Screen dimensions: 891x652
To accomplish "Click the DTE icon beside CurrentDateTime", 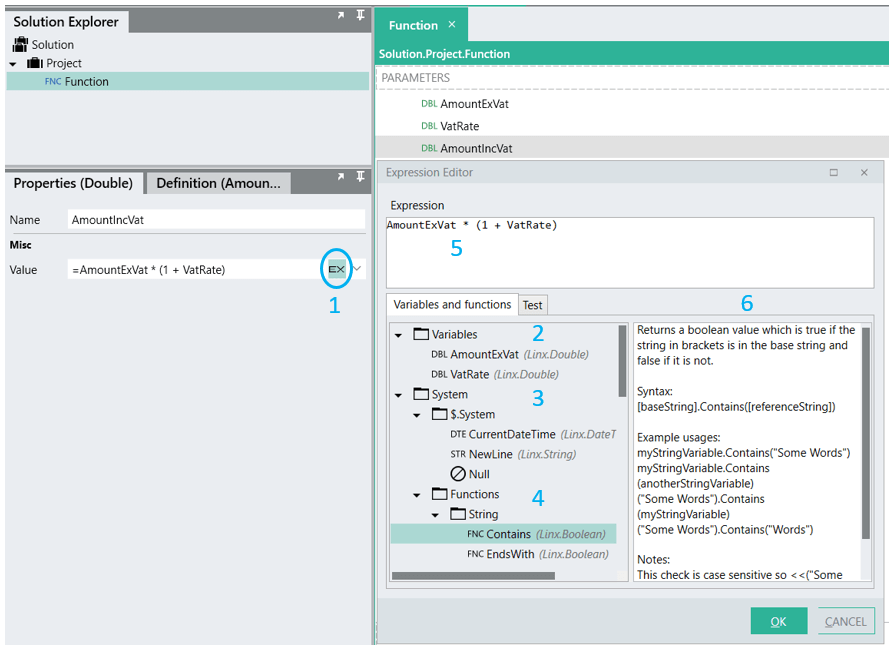I will coord(458,434).
